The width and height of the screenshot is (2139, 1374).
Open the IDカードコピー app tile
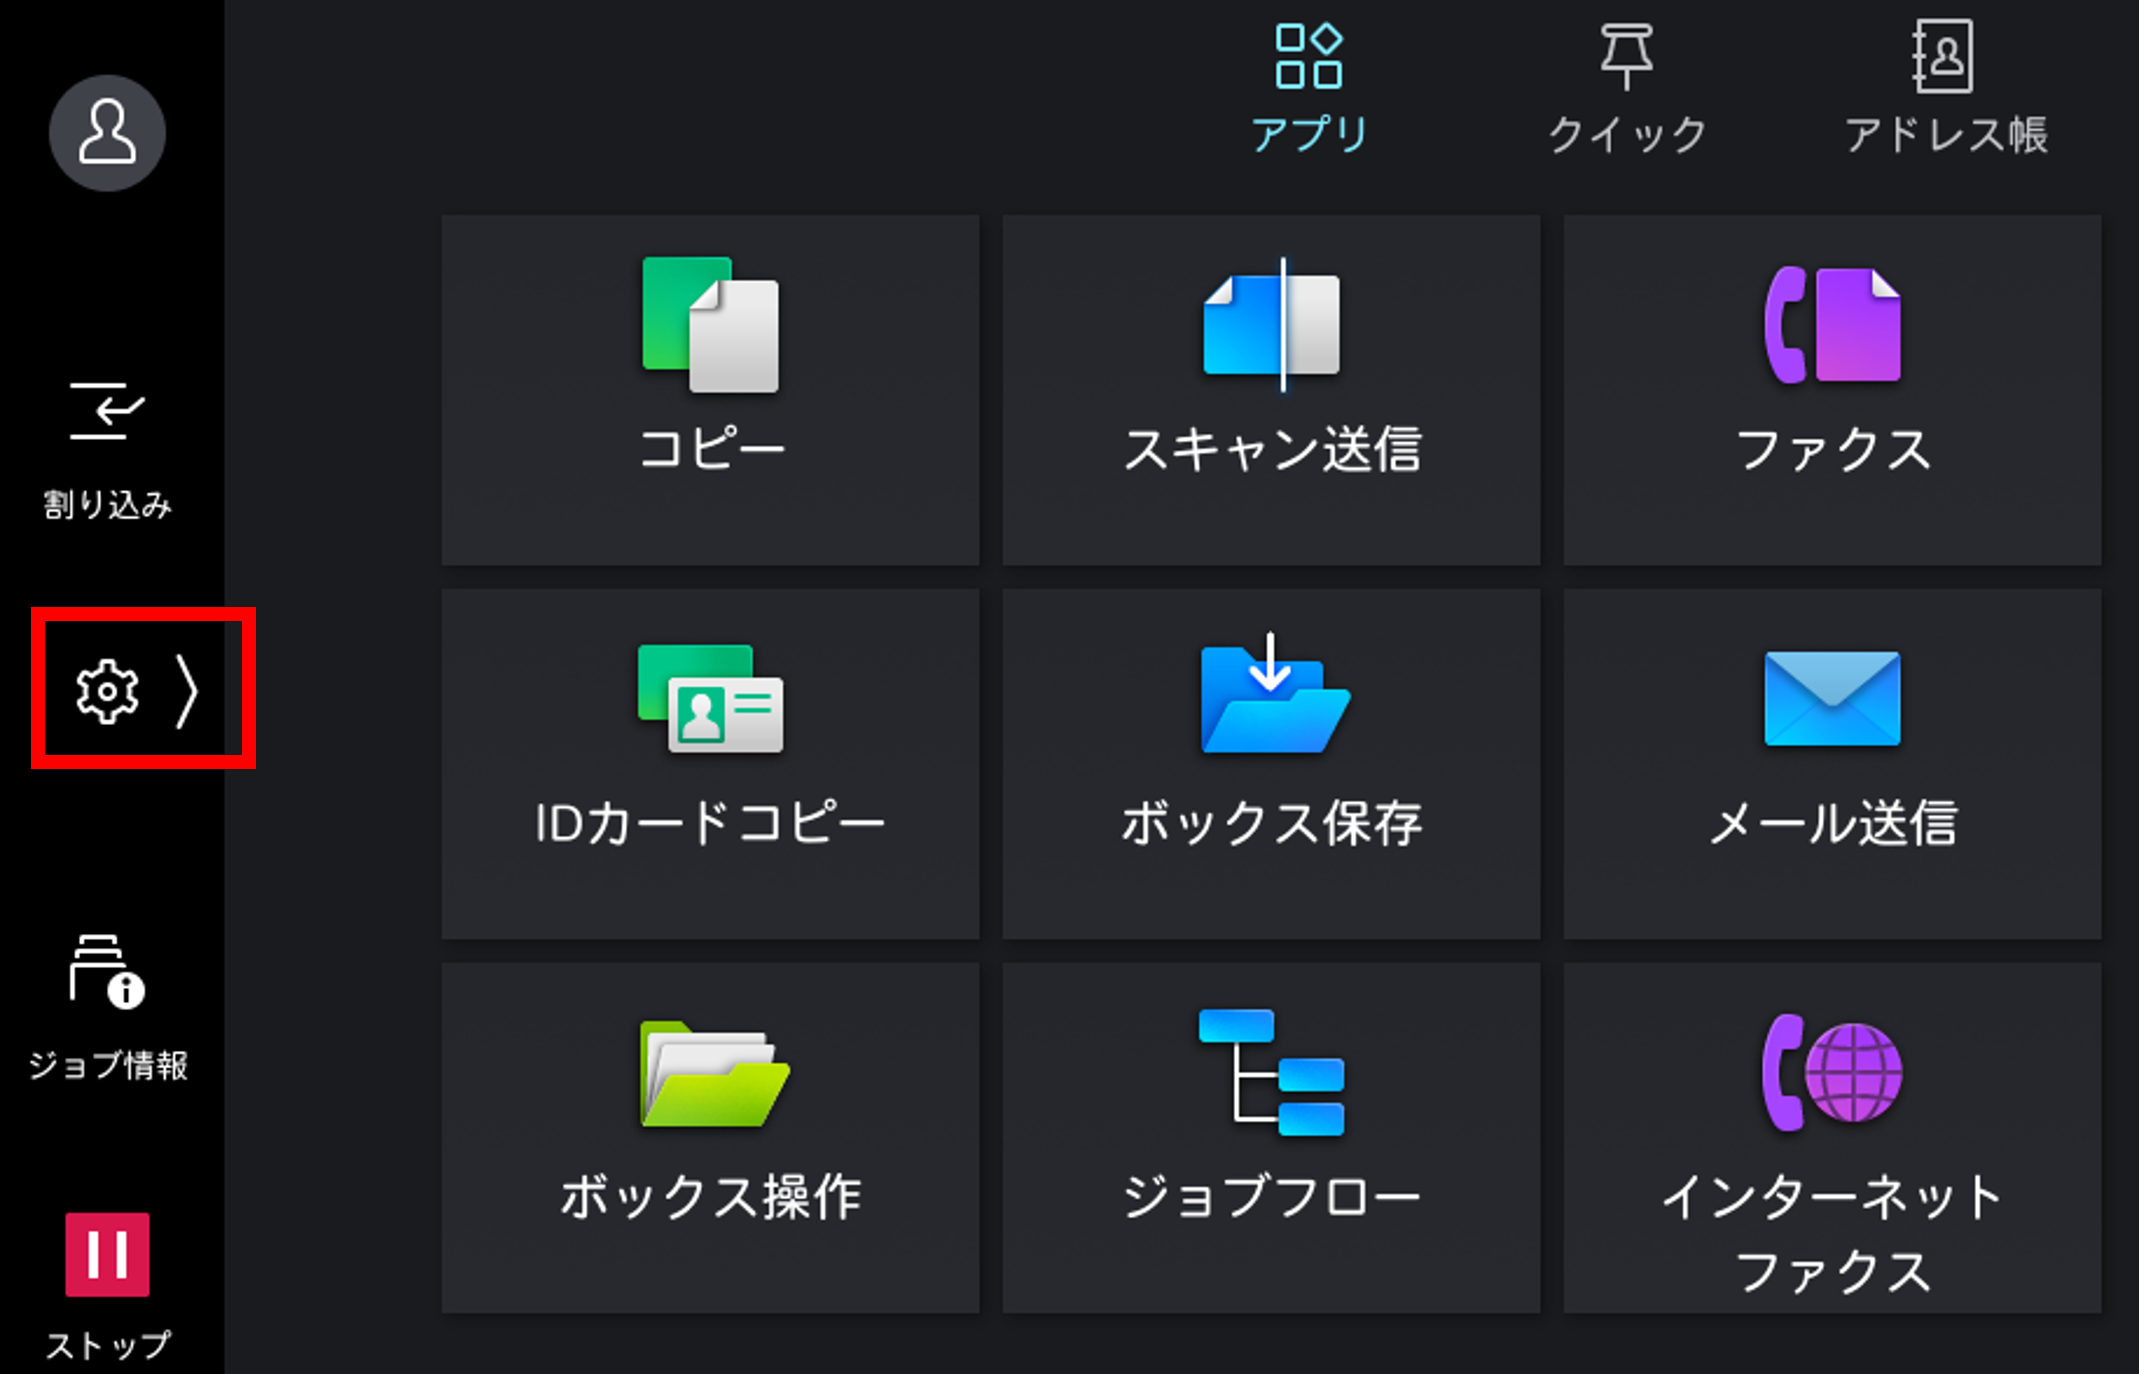(710, 764)
